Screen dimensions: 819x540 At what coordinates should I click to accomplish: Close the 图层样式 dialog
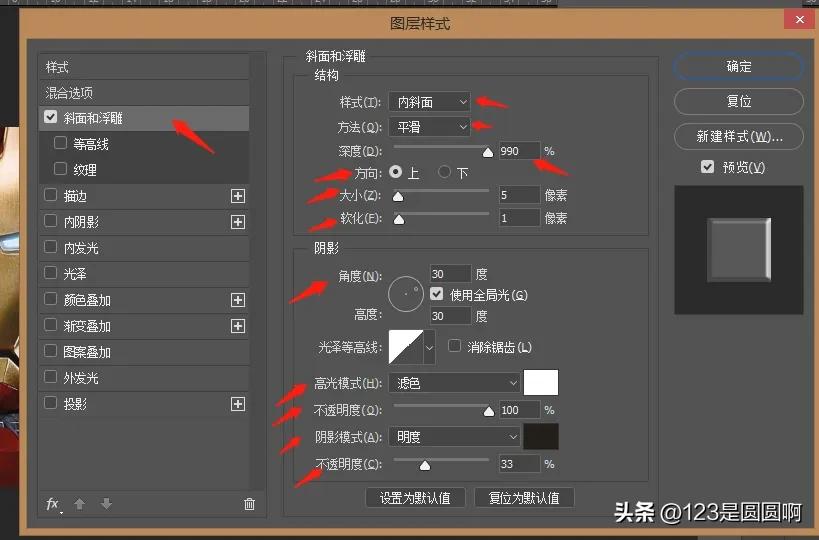800,19
